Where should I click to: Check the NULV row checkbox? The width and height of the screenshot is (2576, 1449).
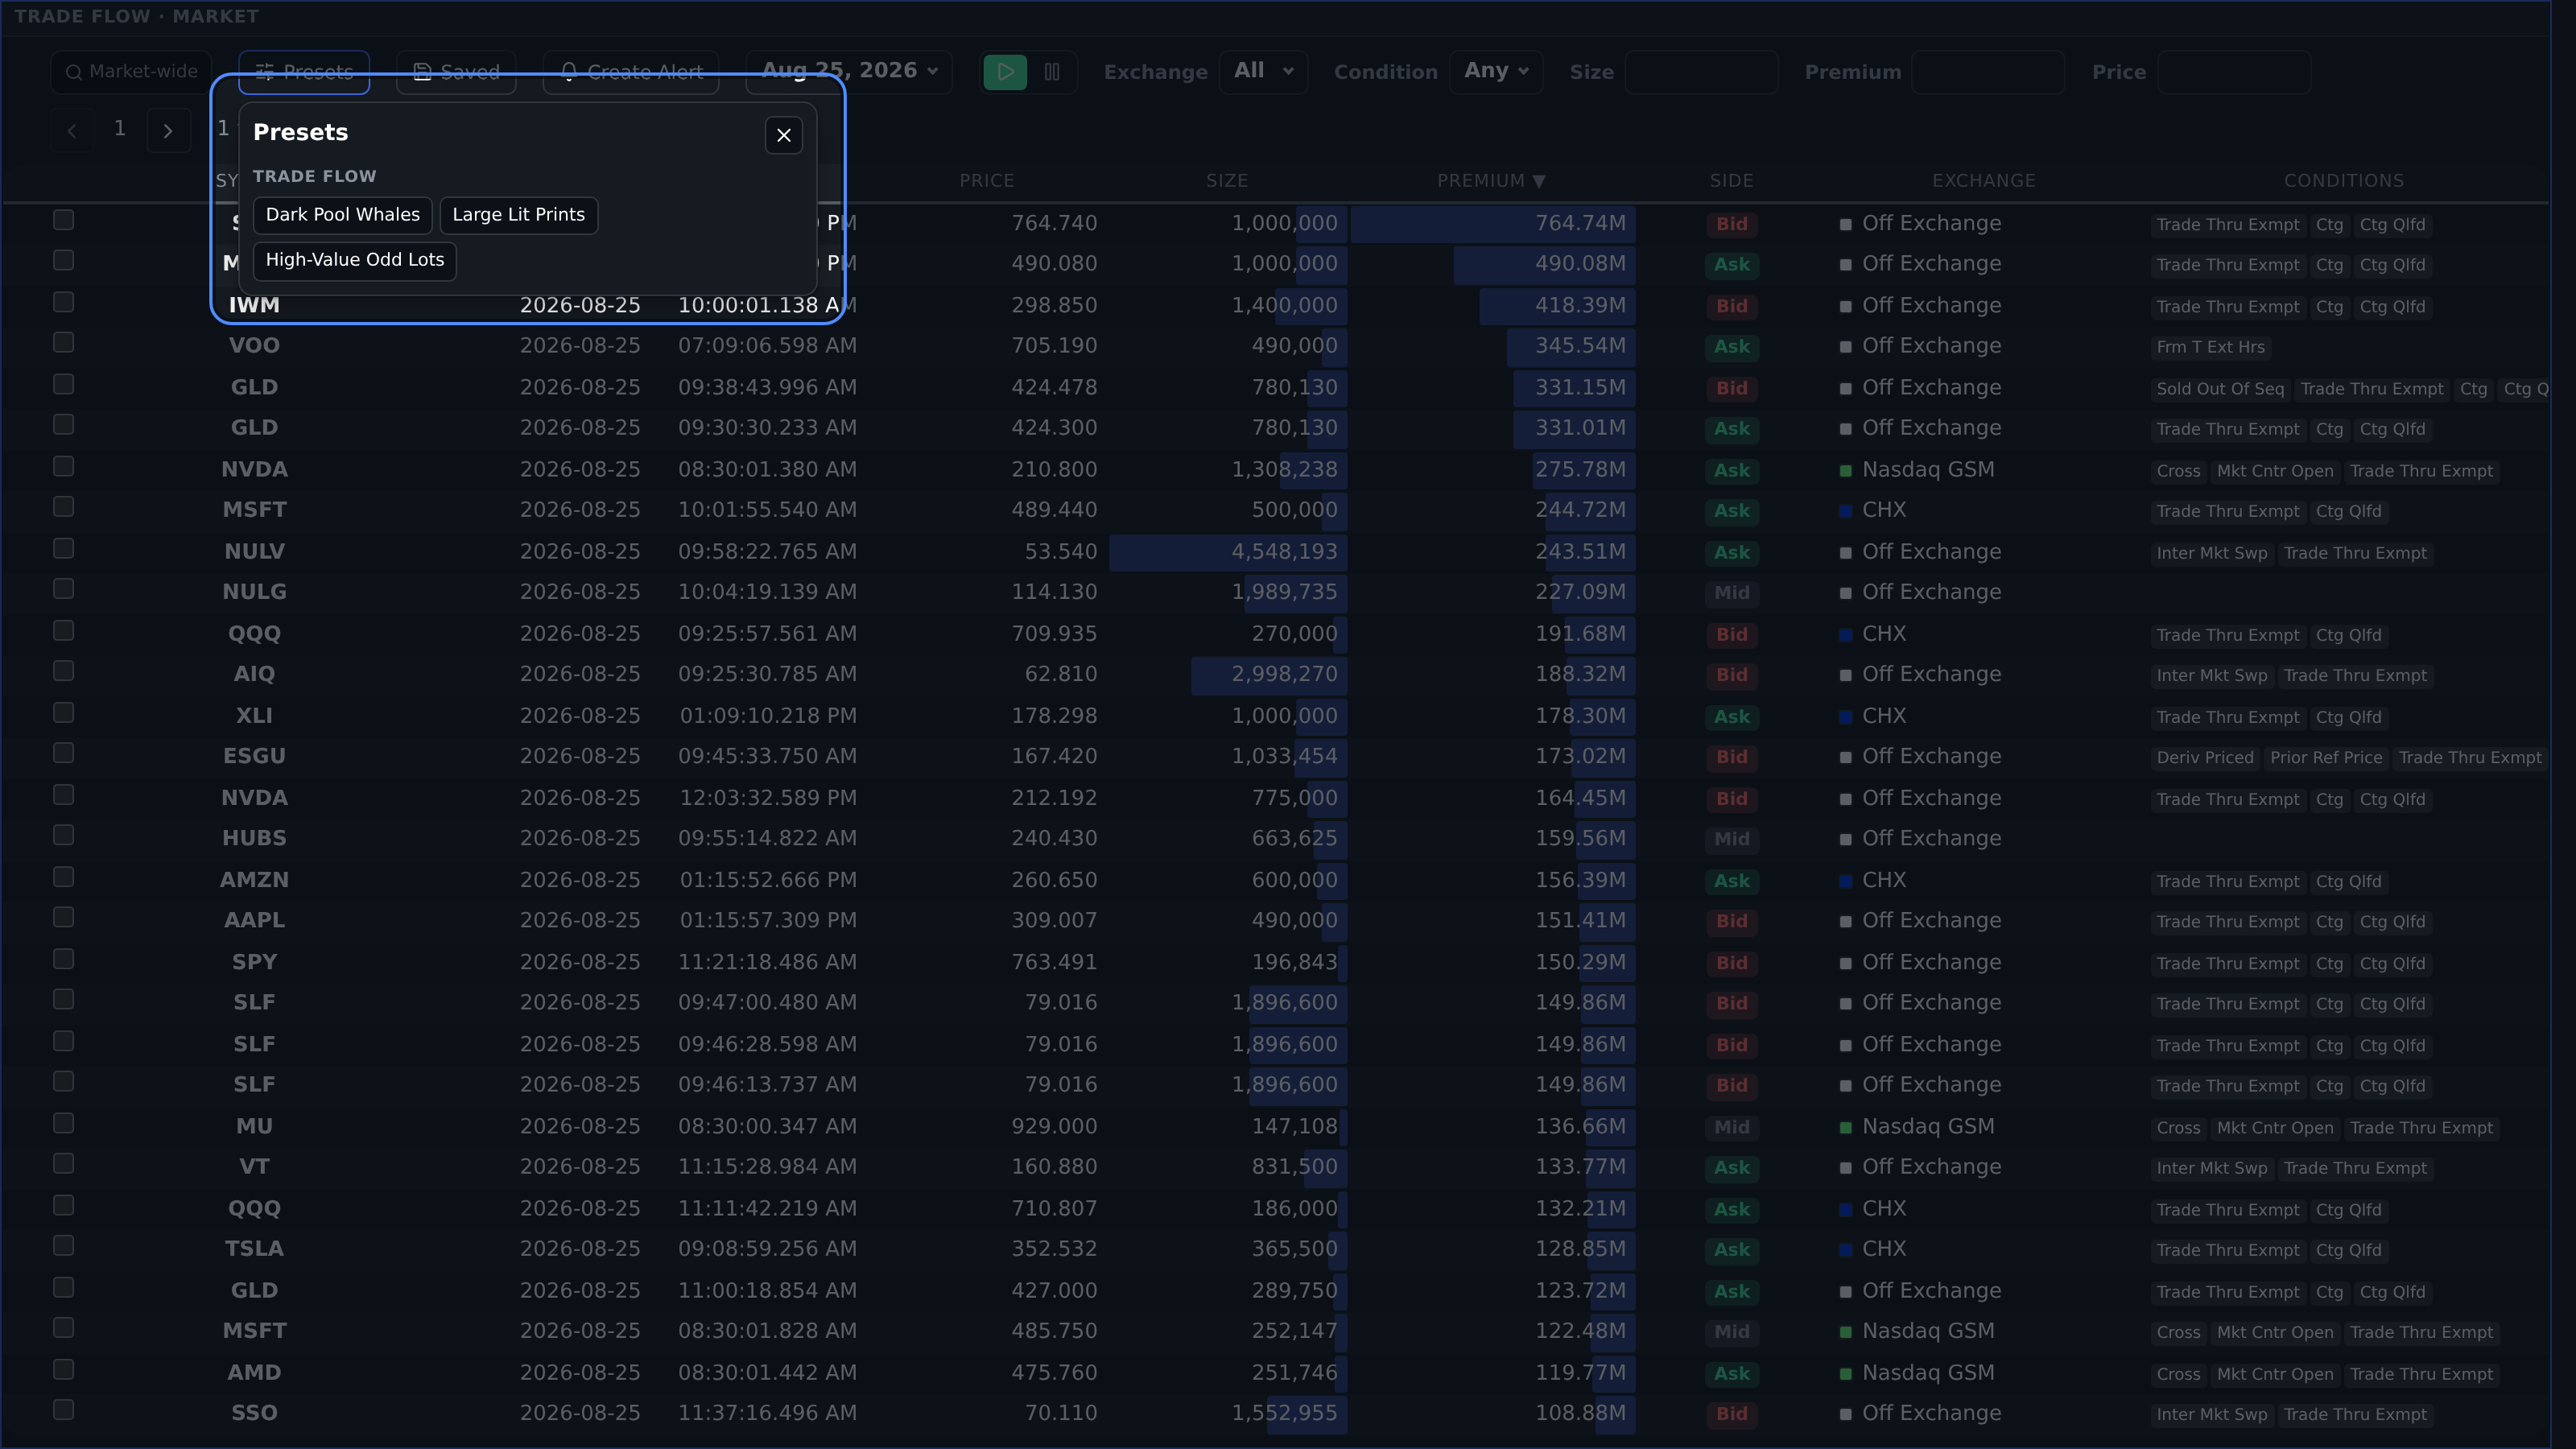(63, 548)
